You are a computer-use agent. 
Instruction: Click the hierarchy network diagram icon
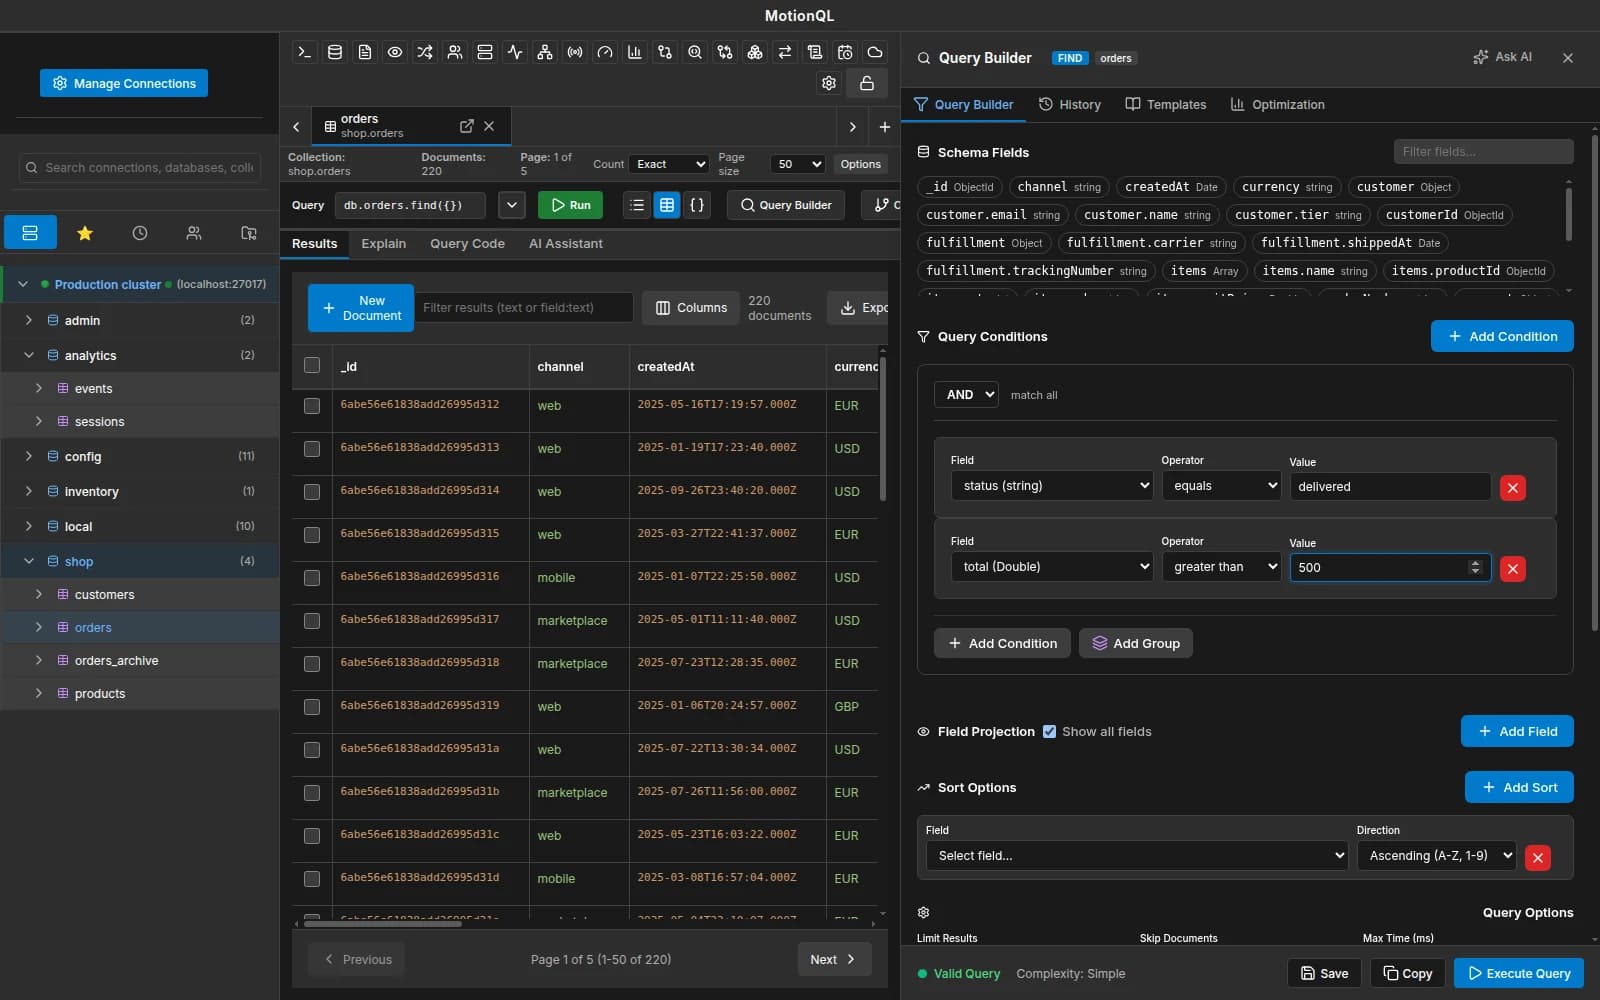[545, 52]
